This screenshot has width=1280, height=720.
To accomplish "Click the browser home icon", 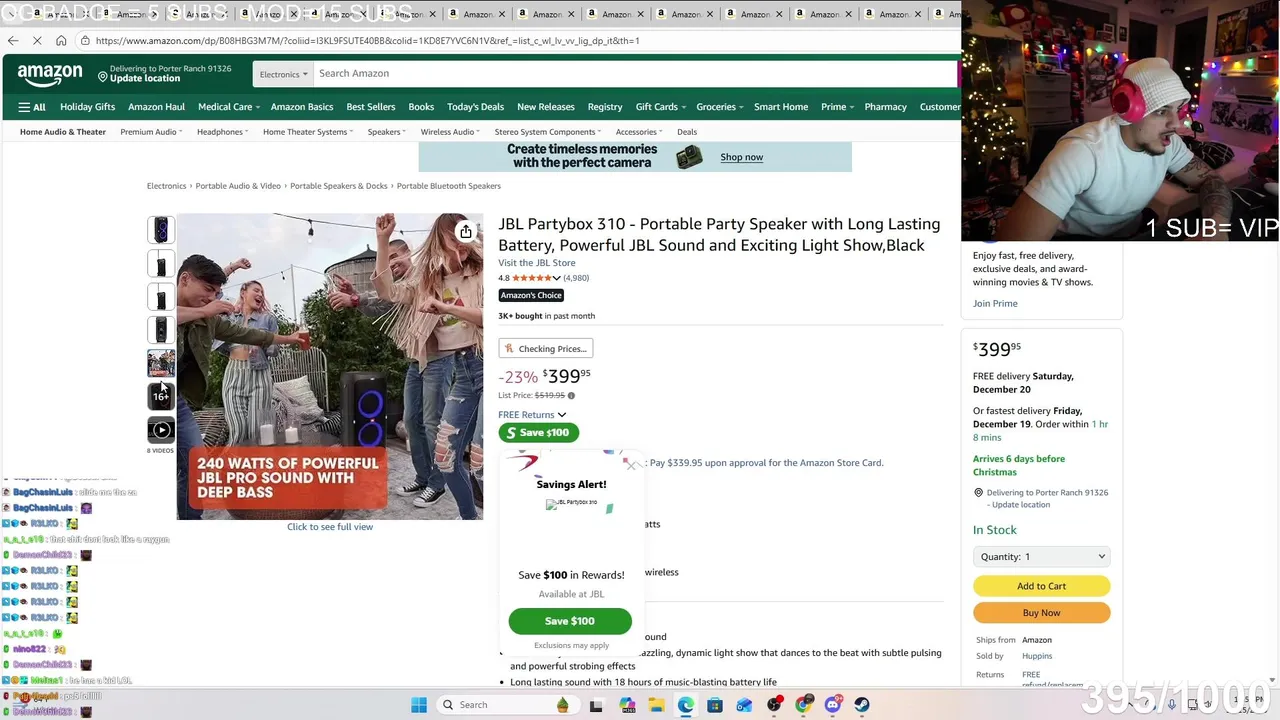I will point(61,41).
